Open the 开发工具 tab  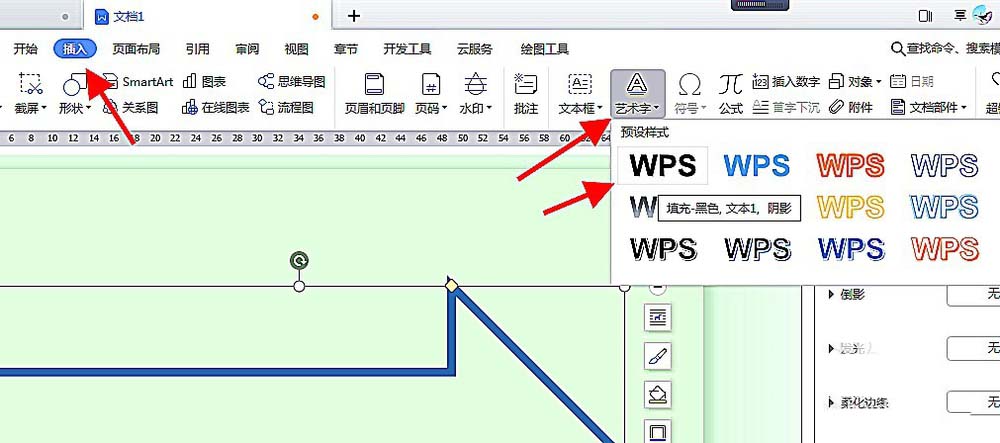pos(408,49)
